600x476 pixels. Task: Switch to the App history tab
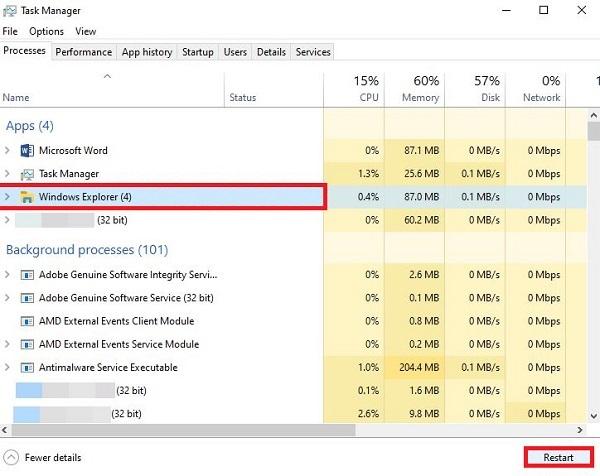tap(147, 52)
